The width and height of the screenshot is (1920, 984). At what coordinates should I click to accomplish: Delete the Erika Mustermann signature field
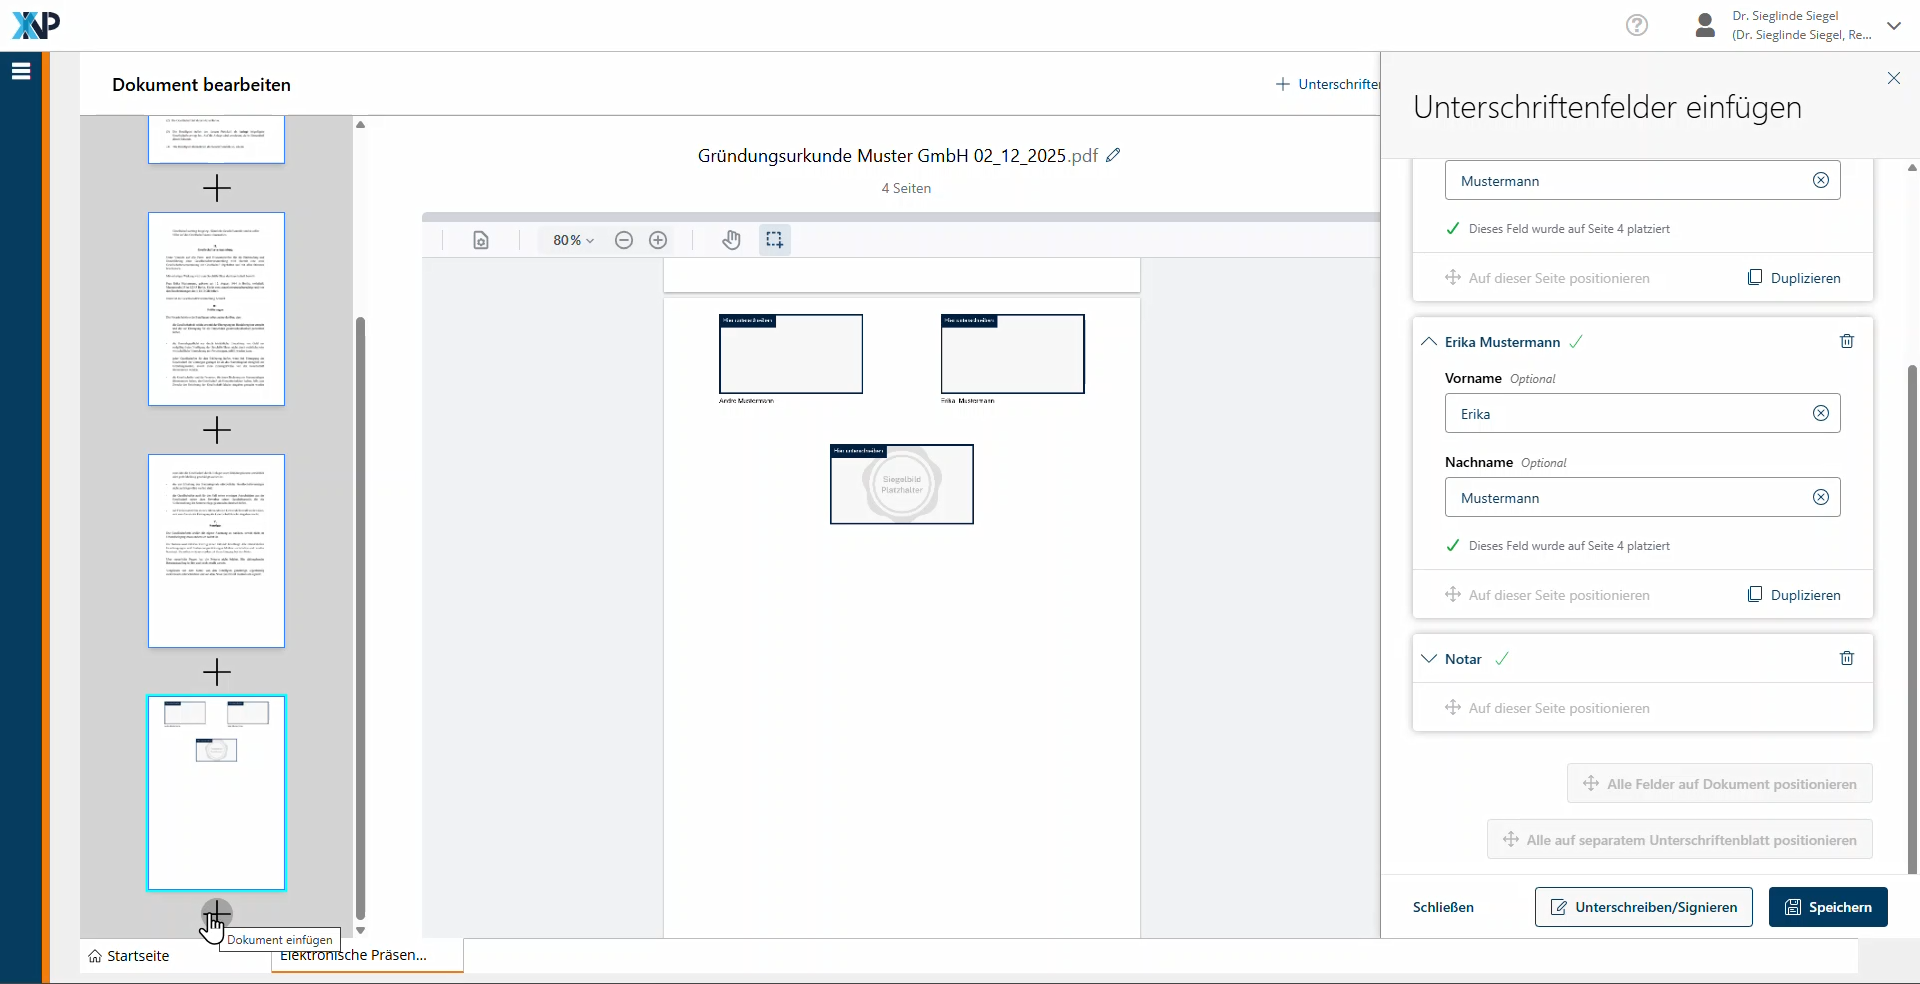point(1846,342)
